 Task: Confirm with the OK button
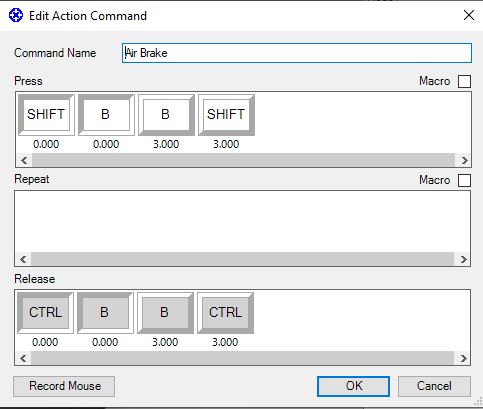(x=353, y=386)
